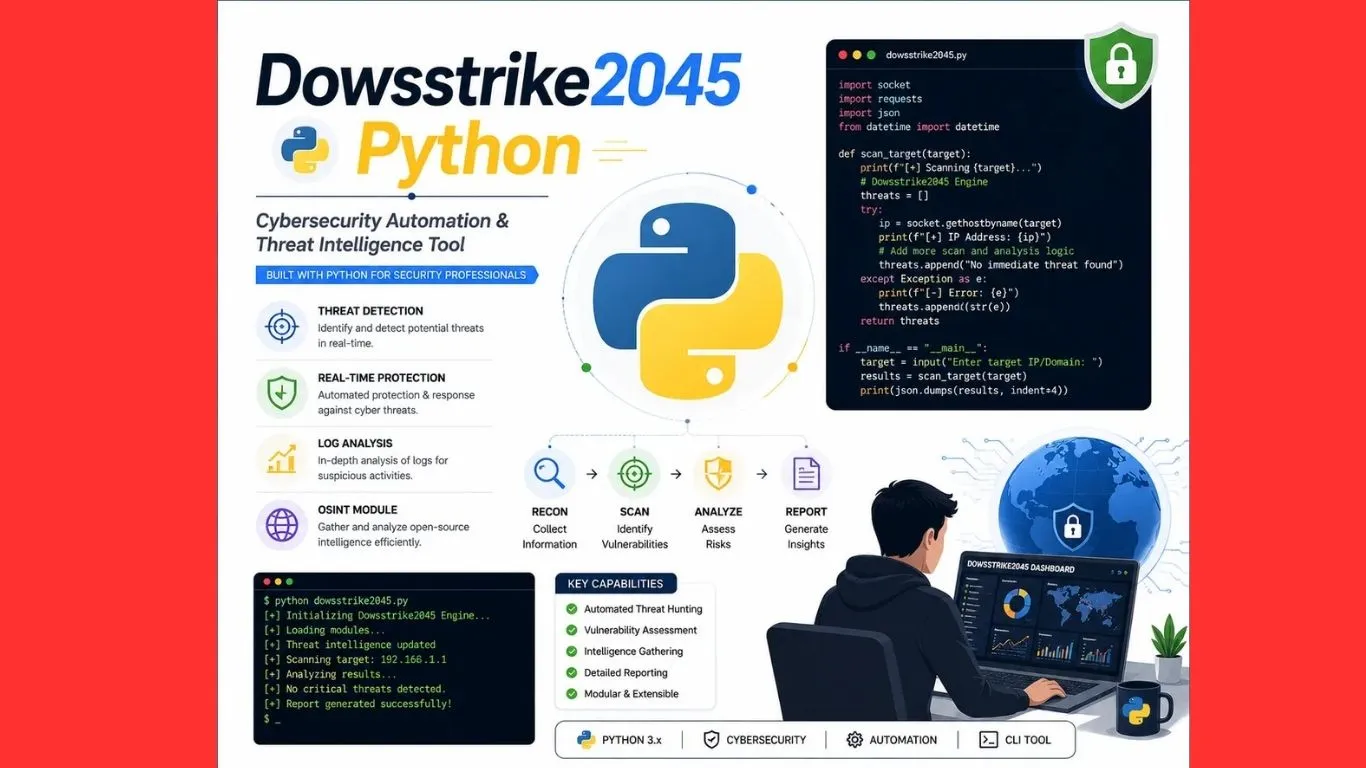Click the CLI Tool footer badge label
Image resolution: width=1366 pixels, height=768 pixels.
[1028, 740]
